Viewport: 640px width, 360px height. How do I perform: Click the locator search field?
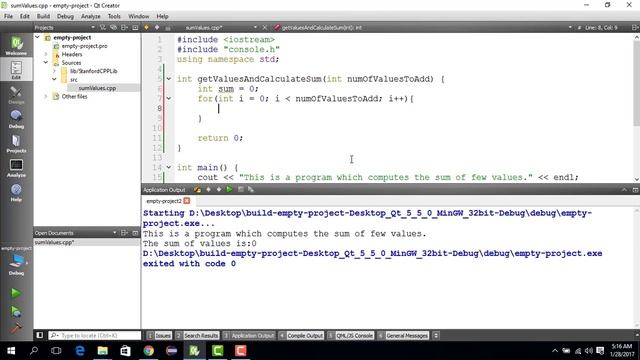[95, 335]
